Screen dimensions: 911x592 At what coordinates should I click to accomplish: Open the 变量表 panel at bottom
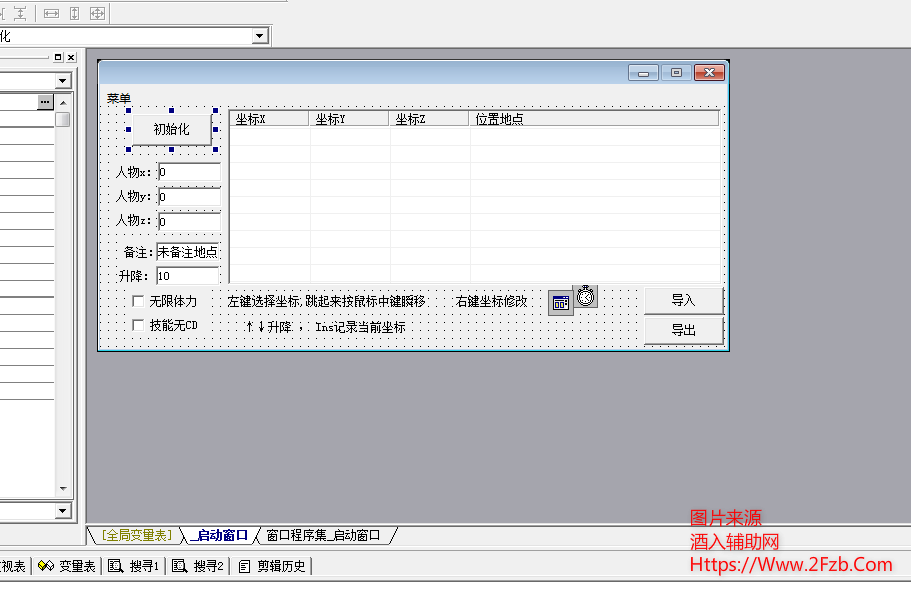pos(67,566)
